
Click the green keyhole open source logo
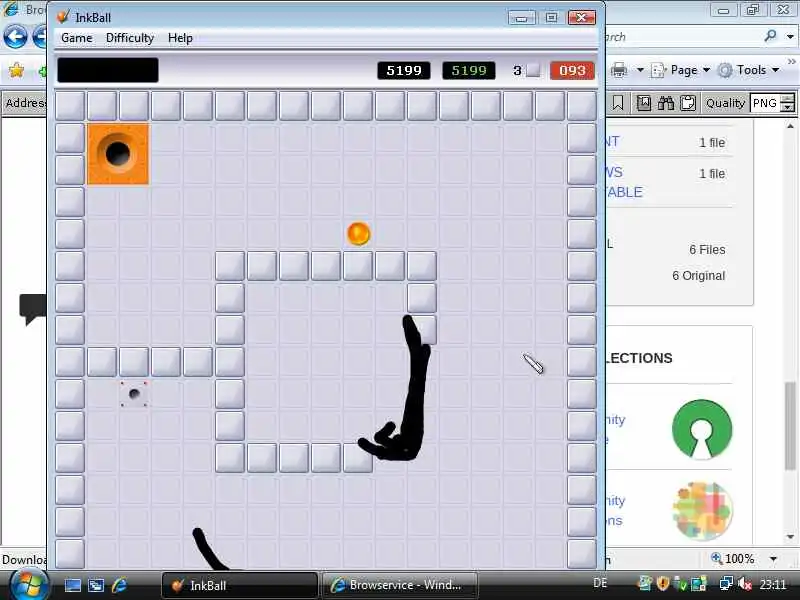[702, 429]
